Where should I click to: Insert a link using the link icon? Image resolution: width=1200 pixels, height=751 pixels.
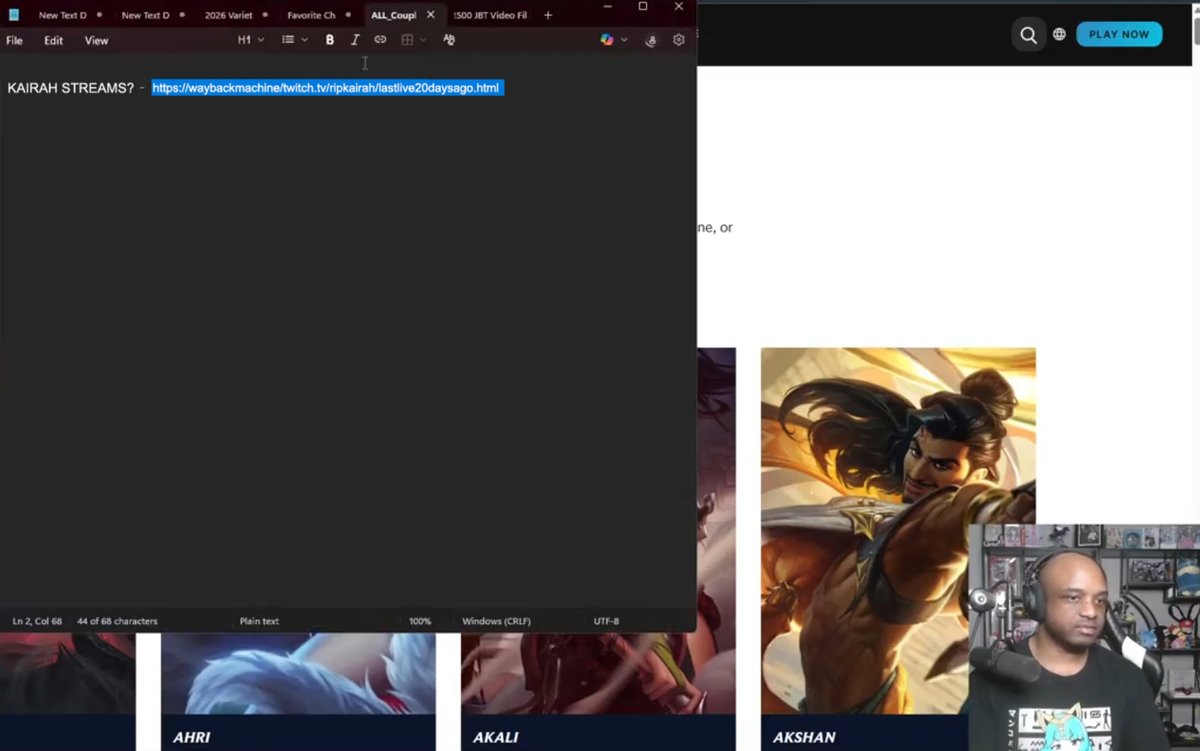380,40
